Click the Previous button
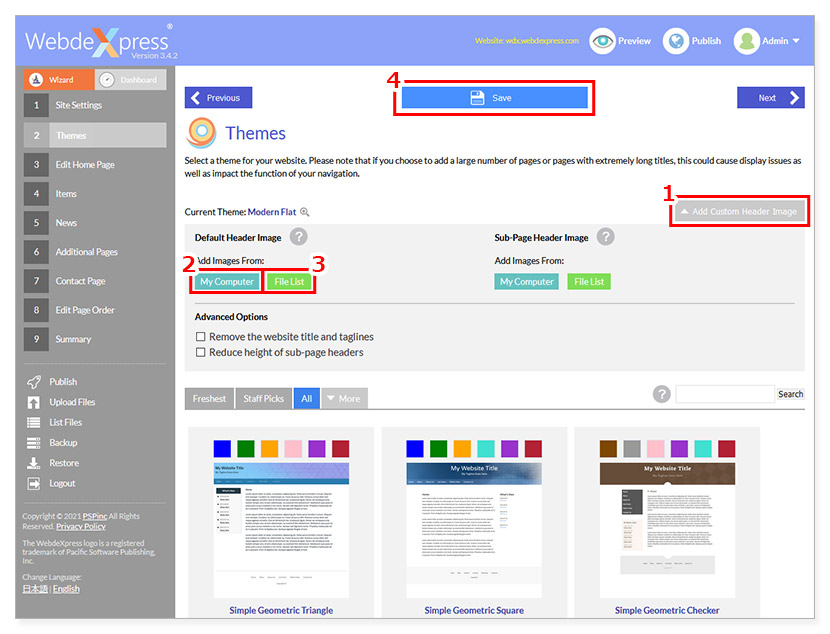Screen dimensions: 830x634 pyautogui.click(x=218, y=98)
